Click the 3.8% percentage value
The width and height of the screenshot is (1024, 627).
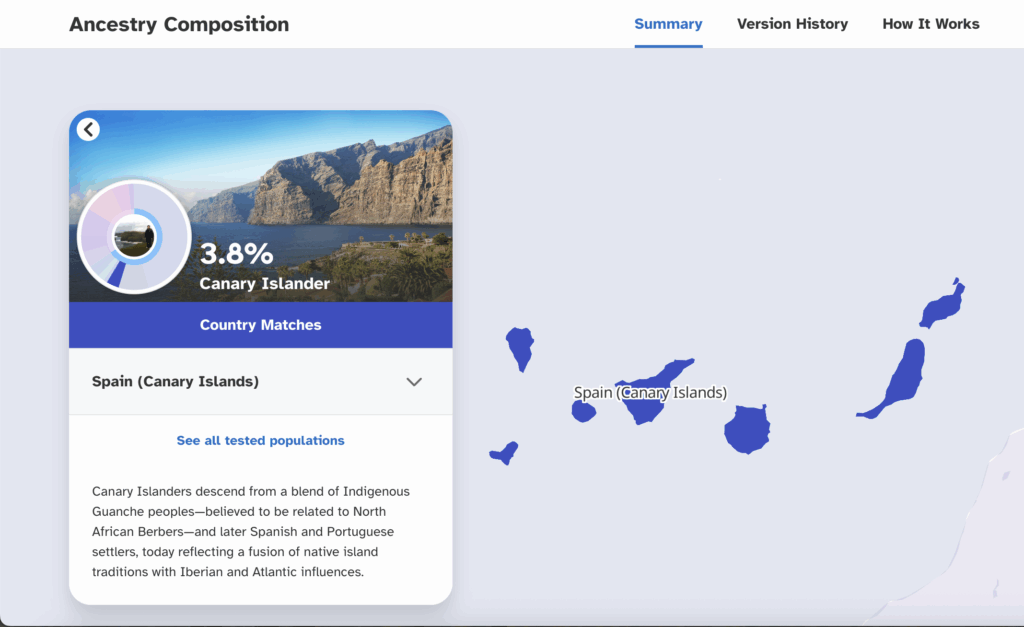coord(236,254)
